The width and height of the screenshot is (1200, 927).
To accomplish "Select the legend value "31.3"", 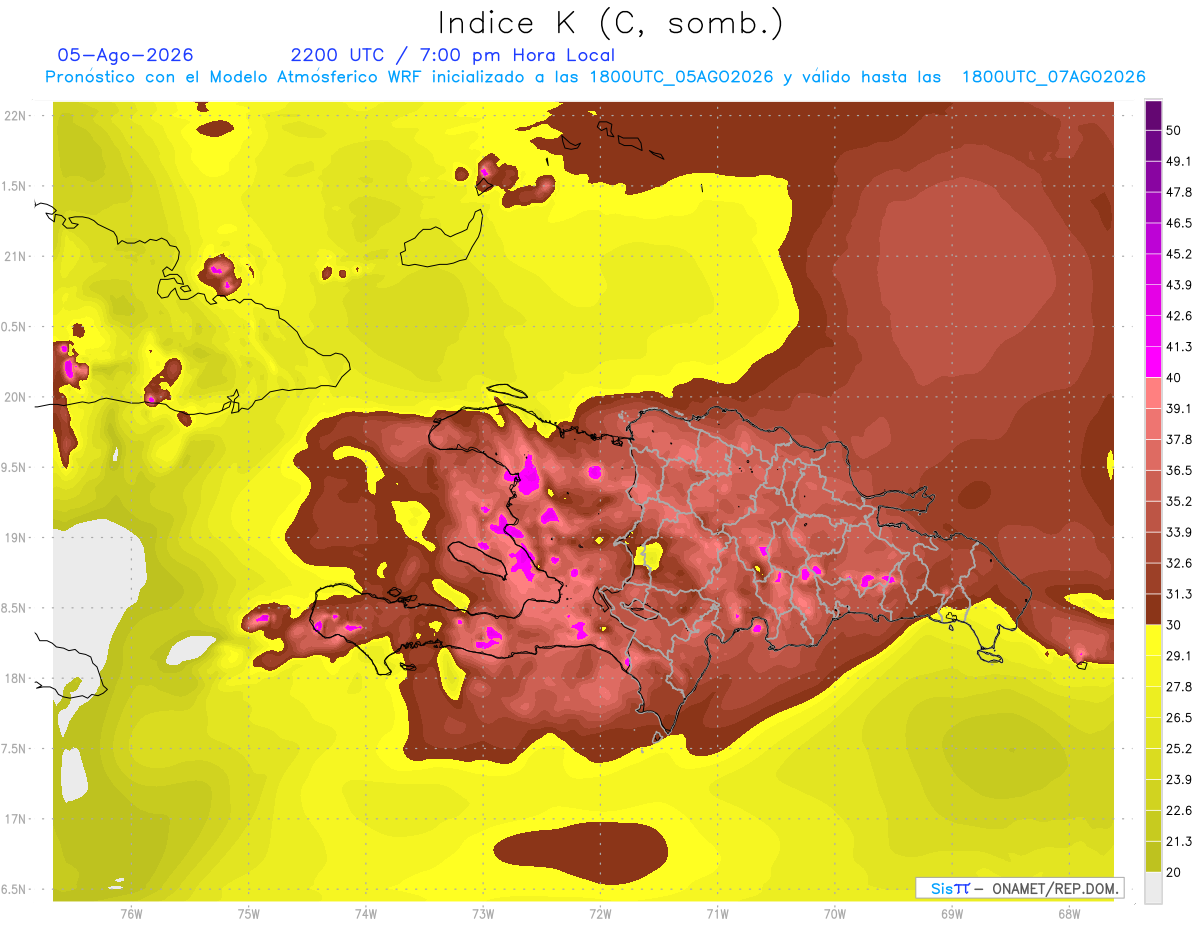I will 1179,594.
